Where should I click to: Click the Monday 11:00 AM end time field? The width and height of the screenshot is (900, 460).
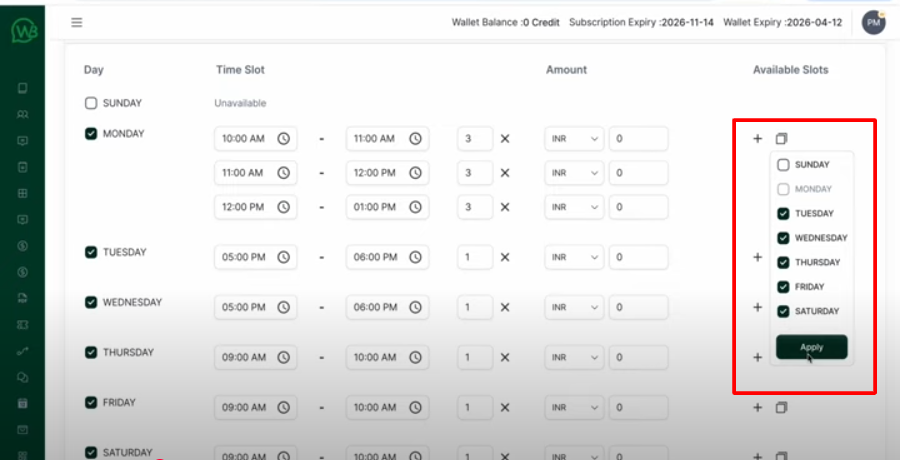(x=387, y=139)
